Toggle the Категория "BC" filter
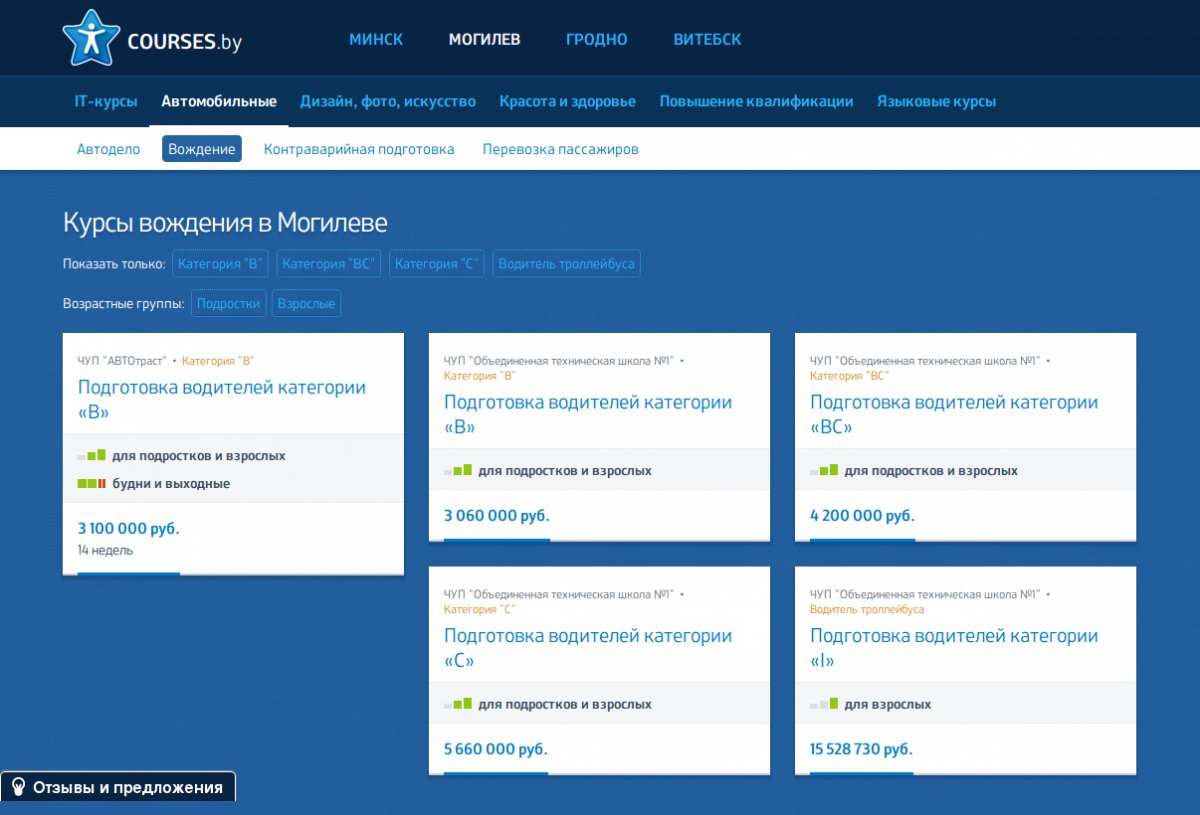 tap(329, 264)
